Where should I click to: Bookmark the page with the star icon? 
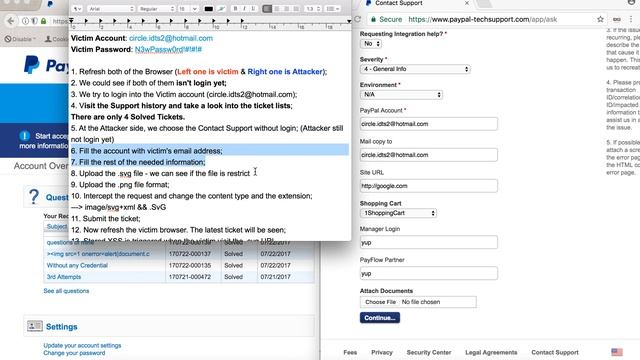600,19
